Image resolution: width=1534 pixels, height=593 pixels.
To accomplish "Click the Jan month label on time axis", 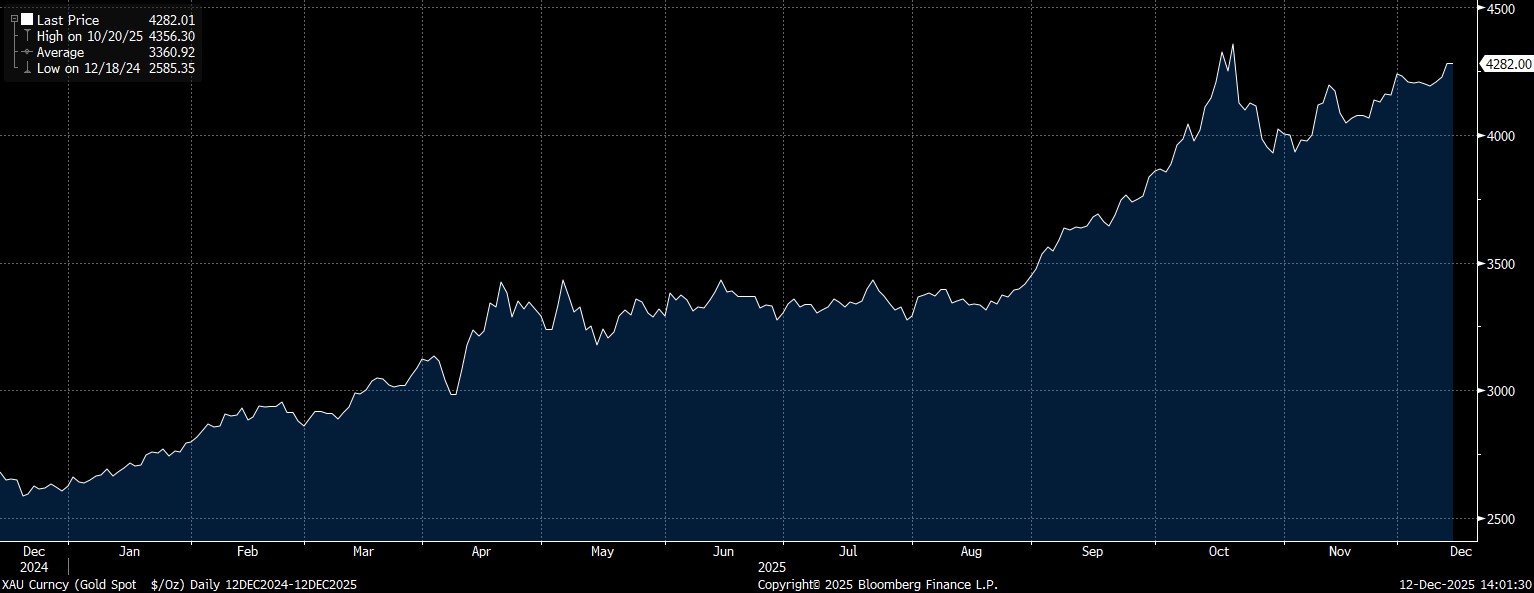I will tap(128, 551).
